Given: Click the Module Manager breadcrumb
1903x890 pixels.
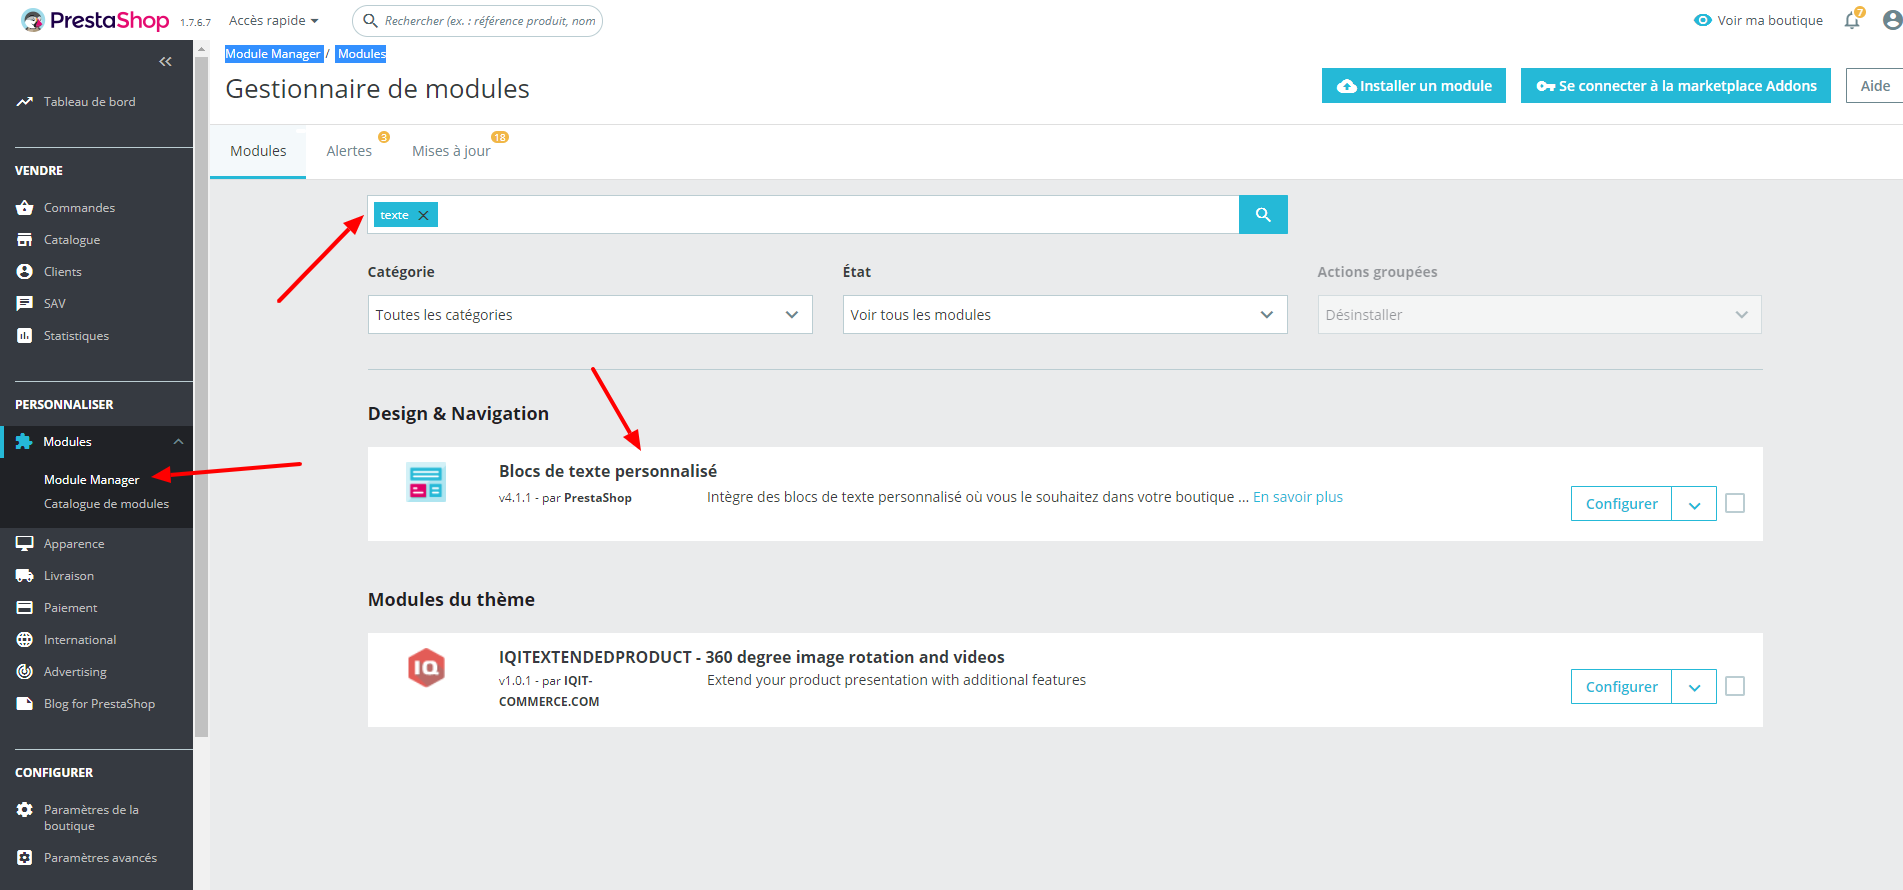Looking at the screenshot, I should 273,54.
